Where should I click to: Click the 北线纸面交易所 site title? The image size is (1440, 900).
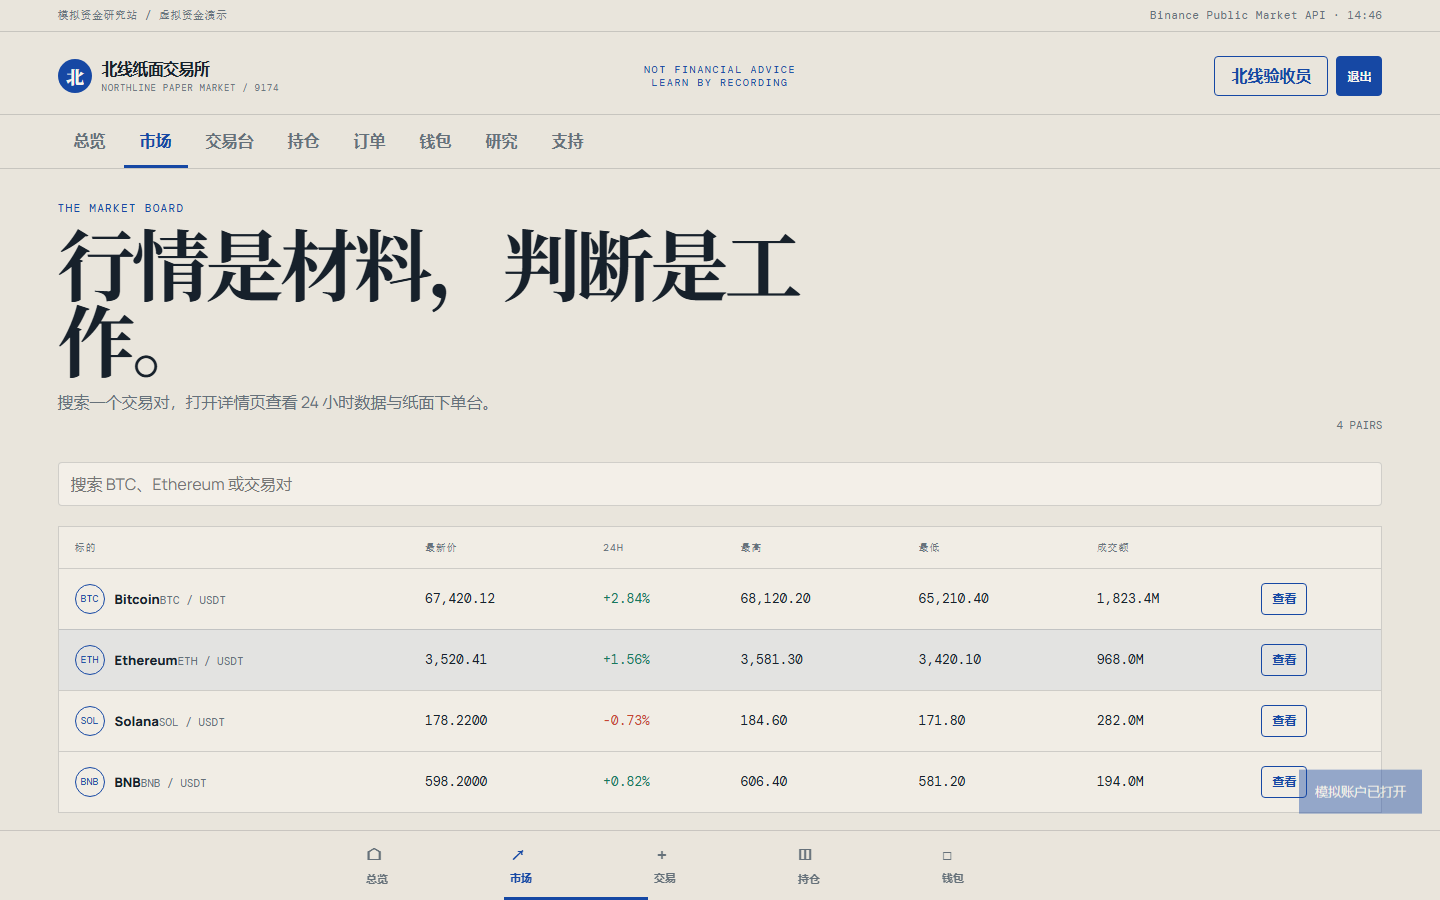coord(156,69)
